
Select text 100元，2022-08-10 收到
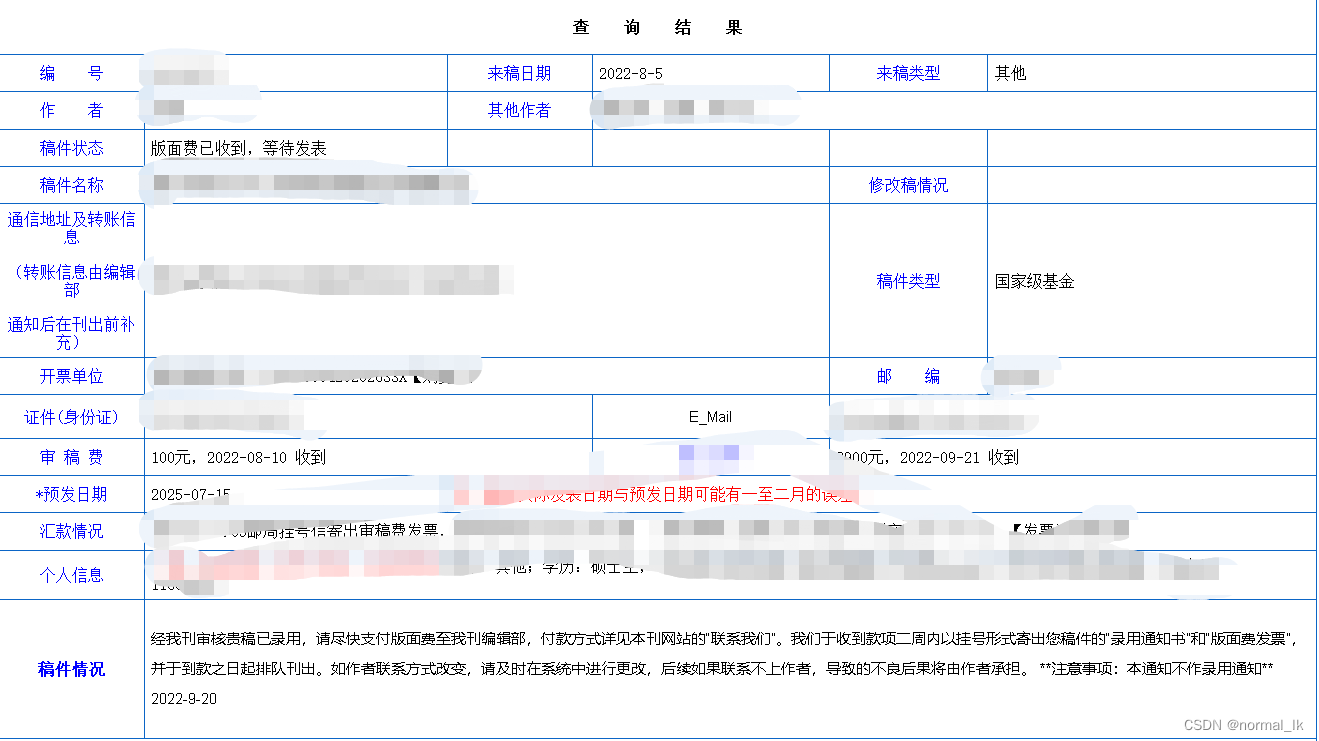tap(238, 457)
